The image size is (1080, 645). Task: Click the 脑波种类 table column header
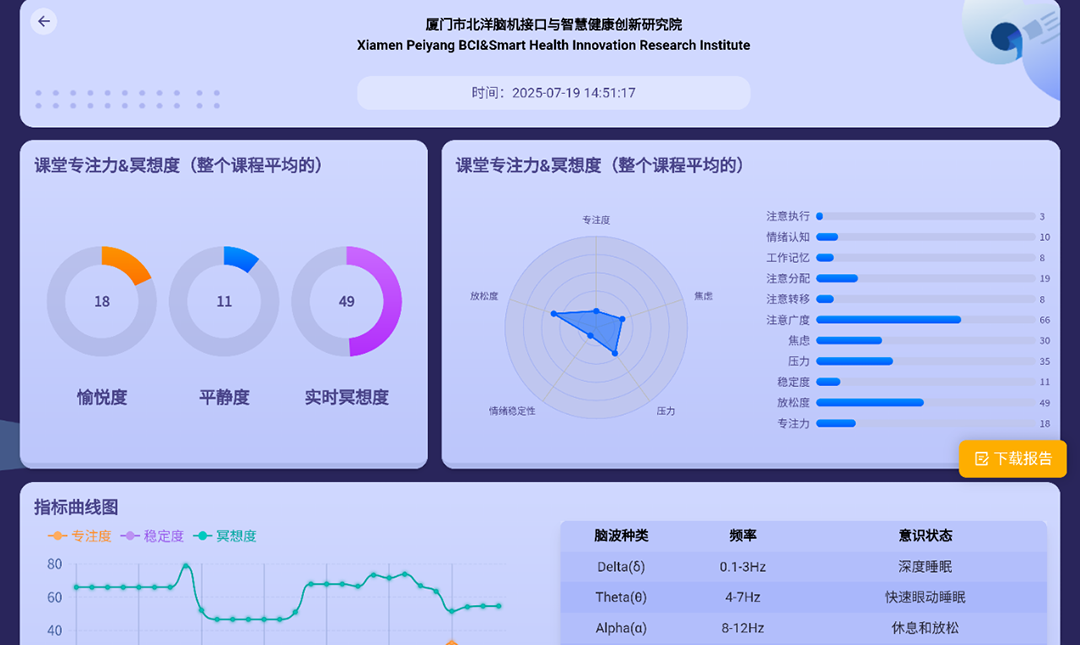click(620, 535)
